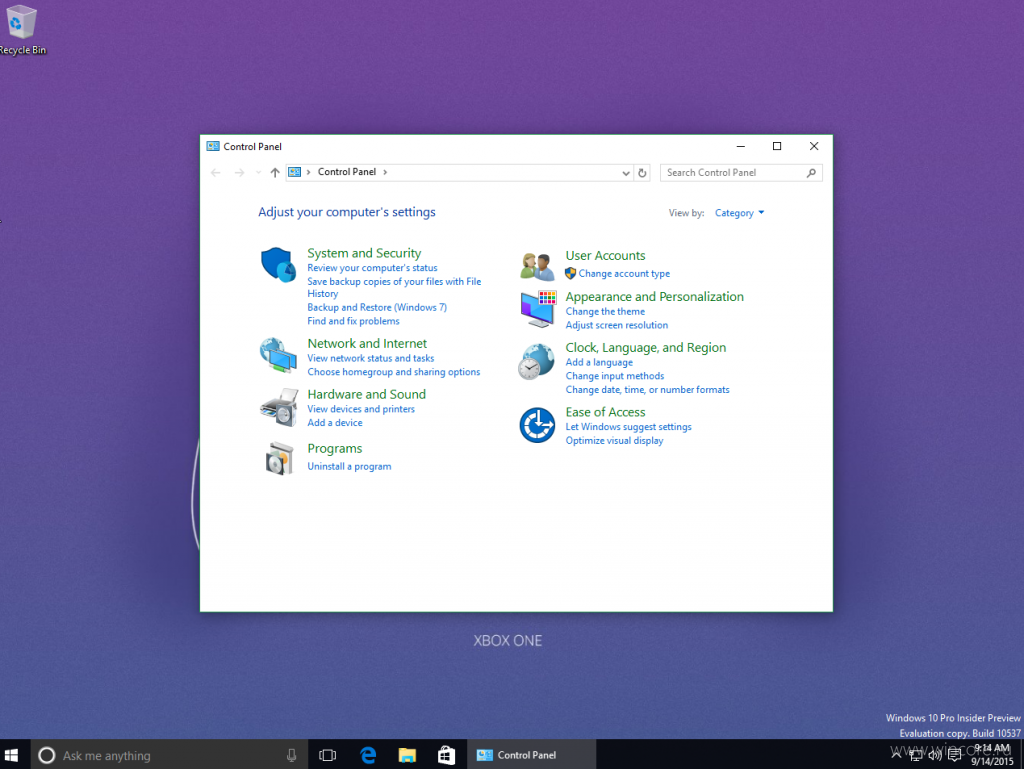Click the volume icon in the system tray
The width and height of the screenshot is (1024, 769).
935,755
